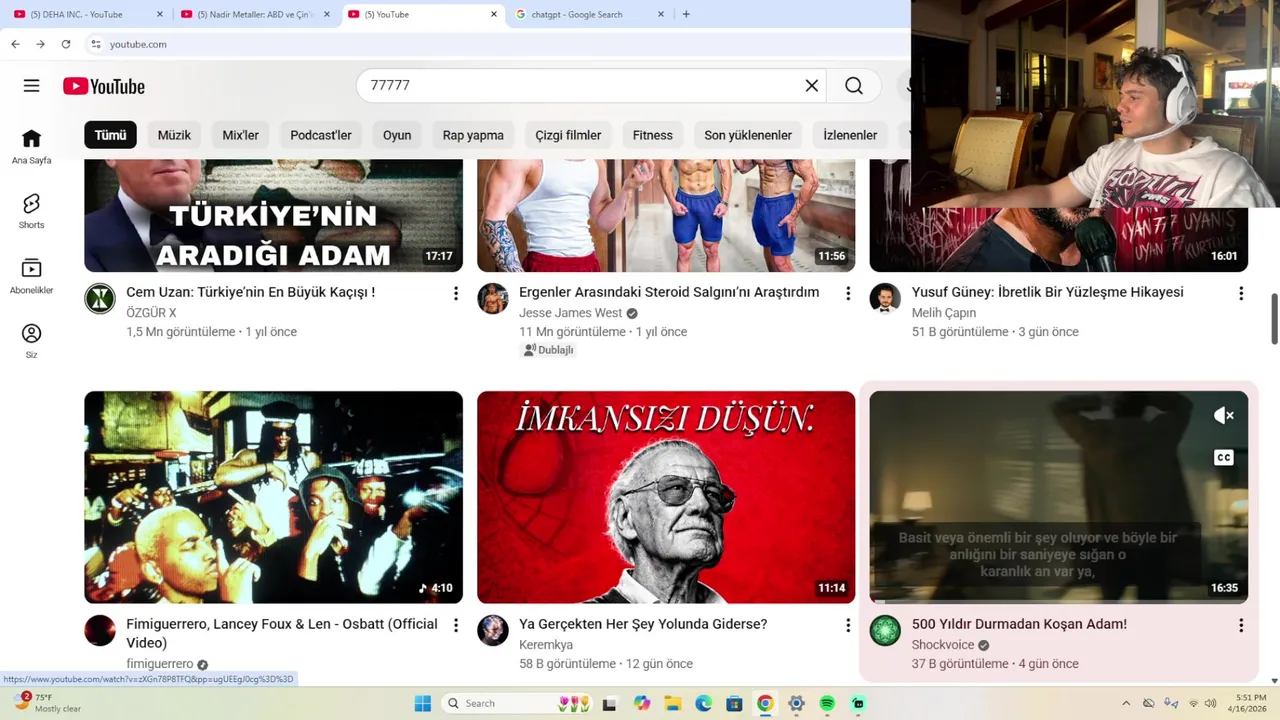This screenshot has width=1280, height=720.
Task: Open ÖZGÜR X channel avatar
Action: pos(100,298)
